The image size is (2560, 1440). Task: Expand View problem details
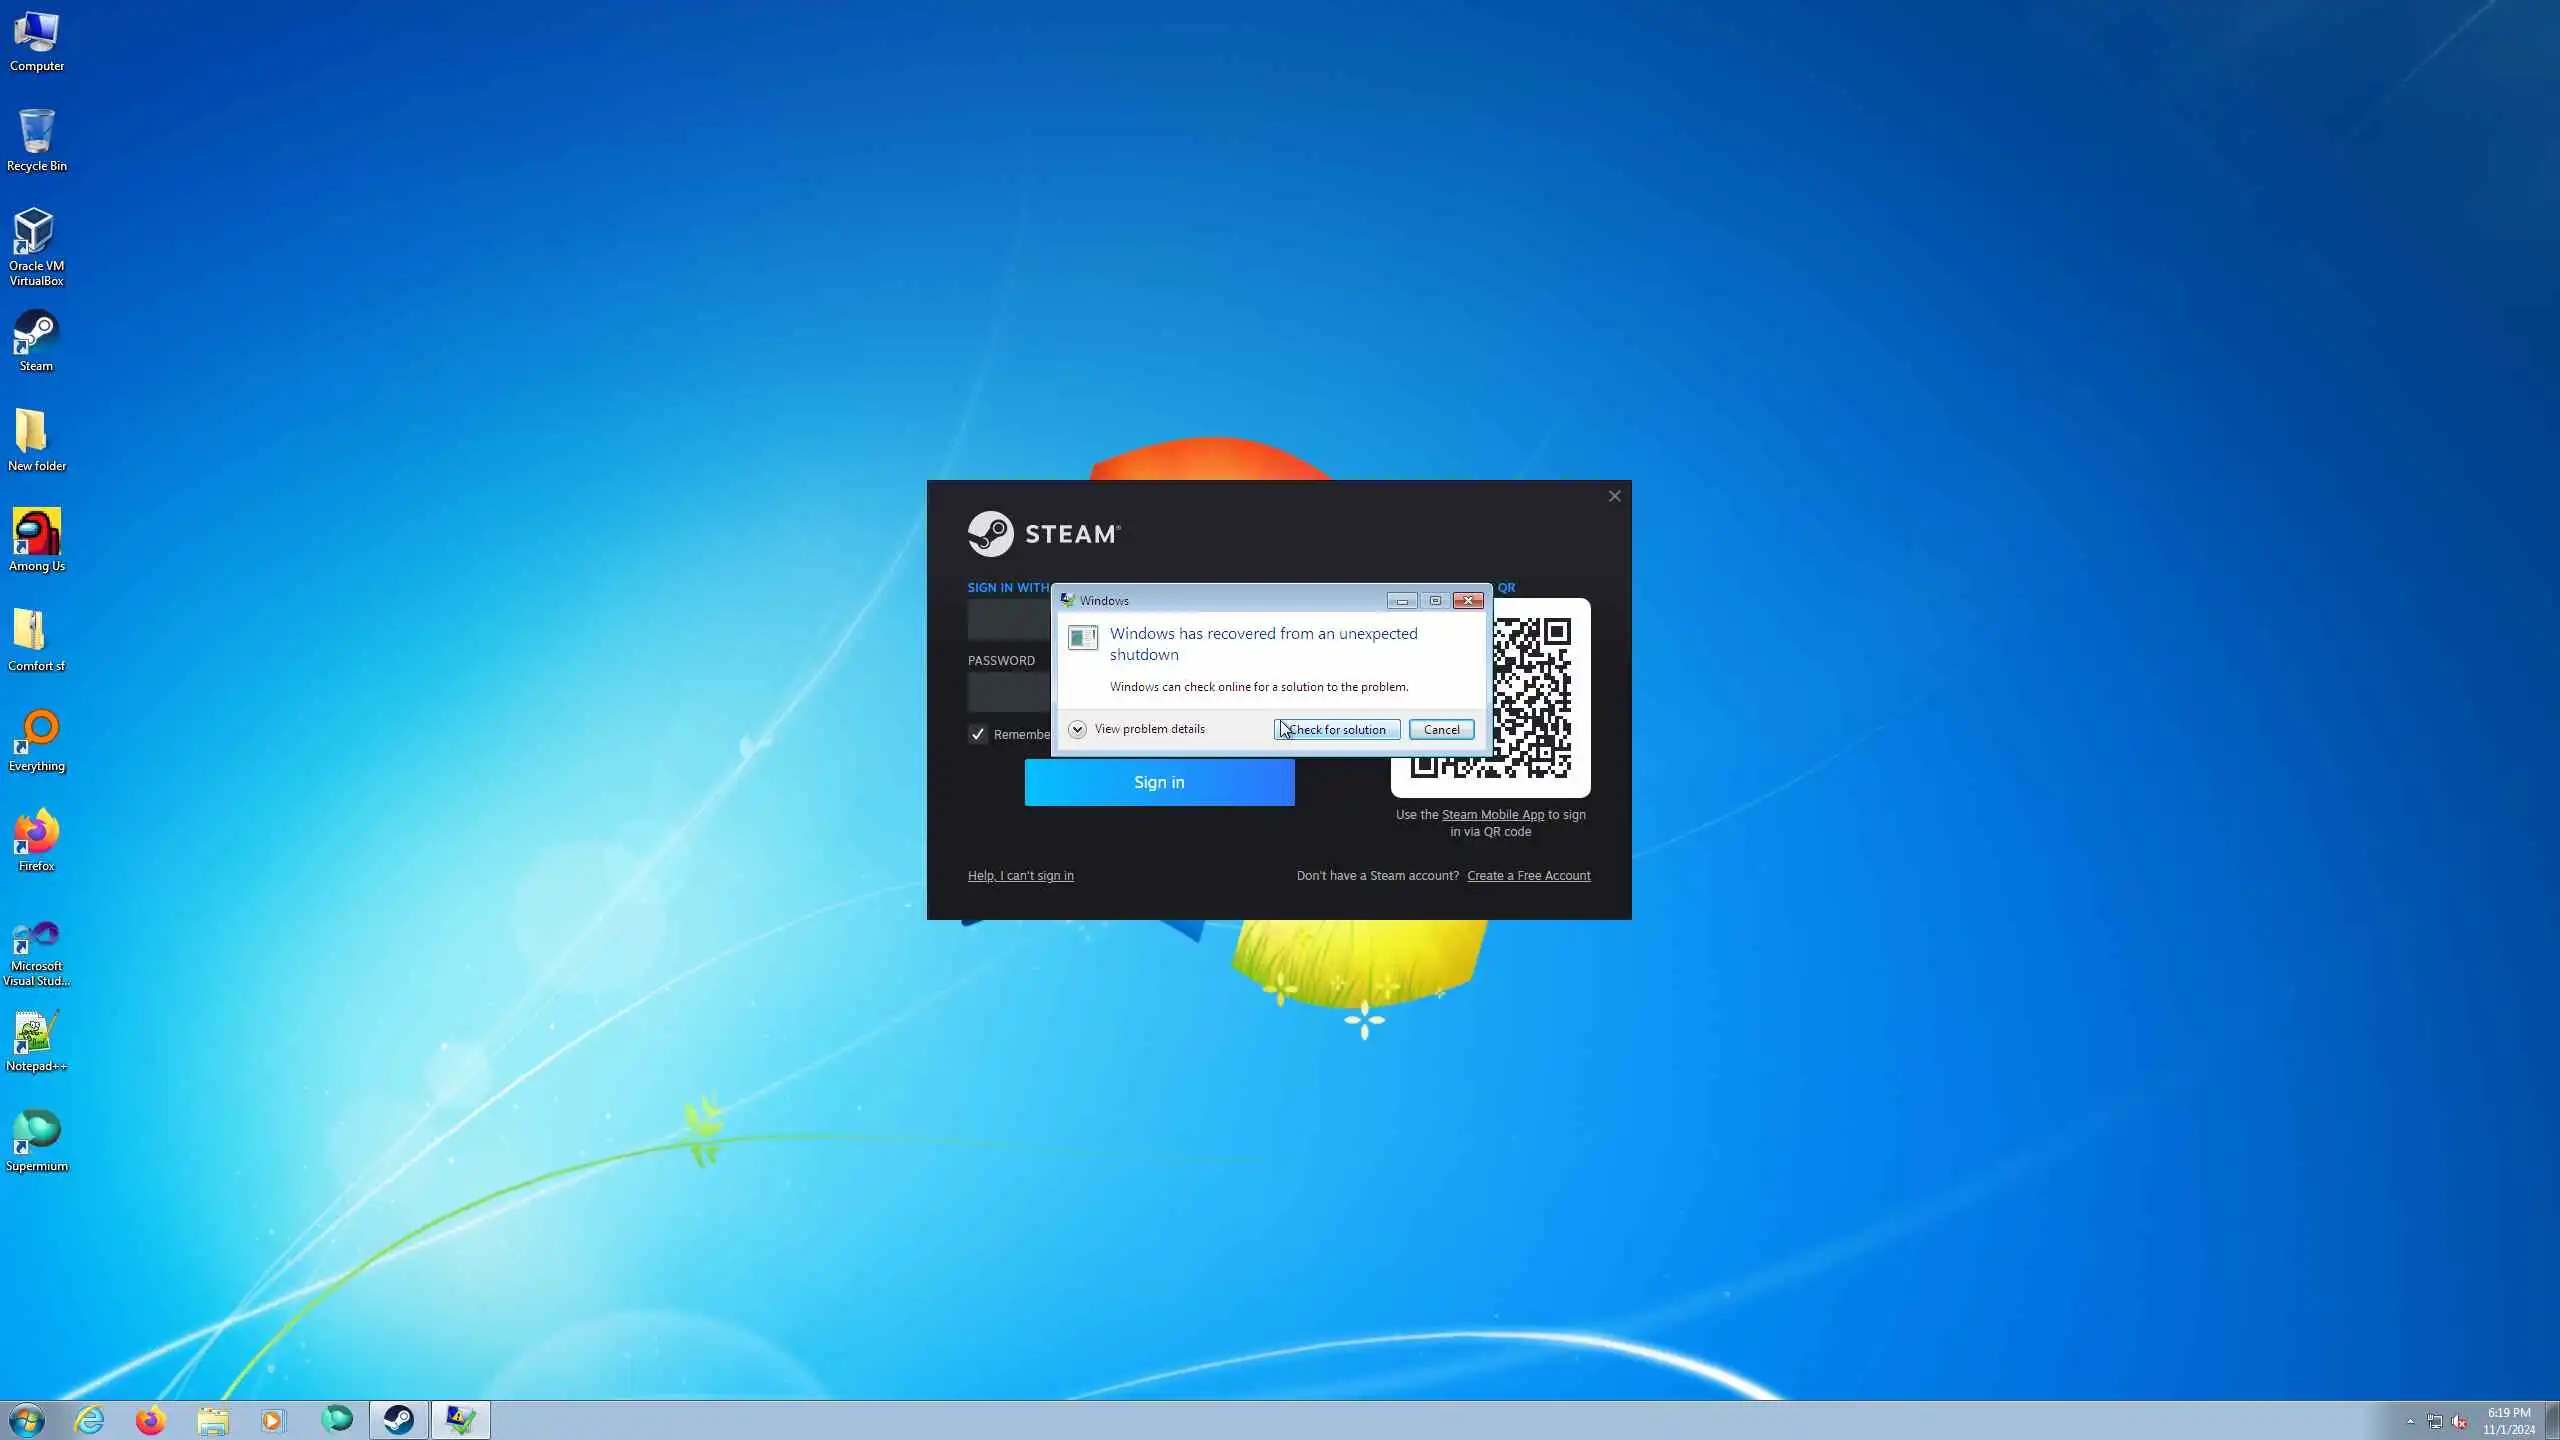tap(1077, 729)
